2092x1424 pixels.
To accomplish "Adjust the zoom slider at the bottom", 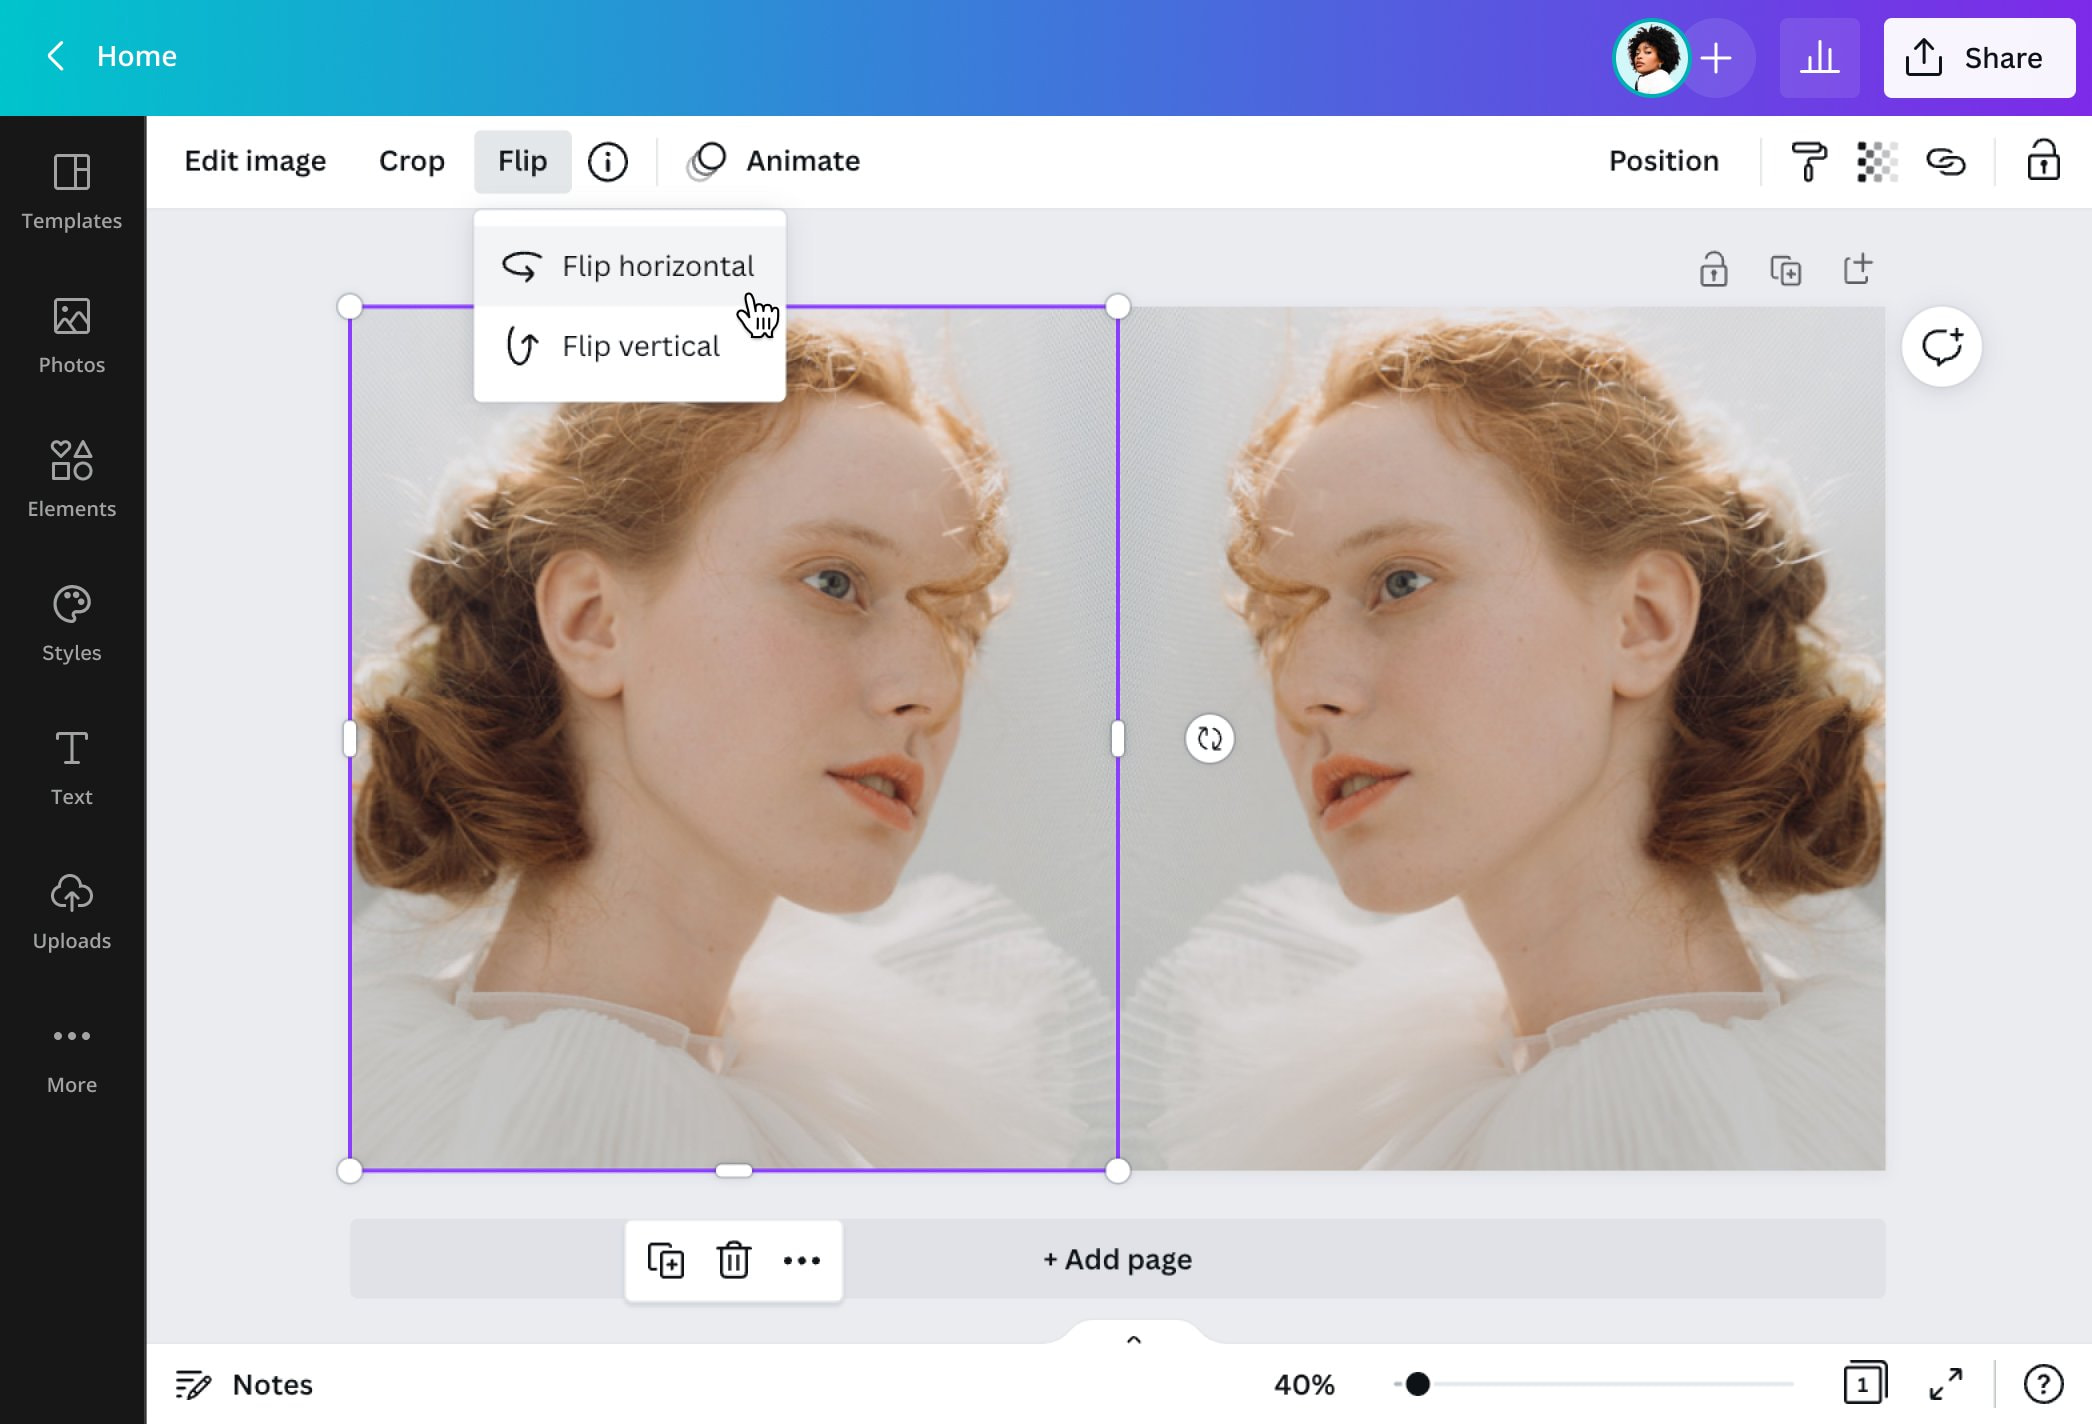I will (x=1416, y=1384).
